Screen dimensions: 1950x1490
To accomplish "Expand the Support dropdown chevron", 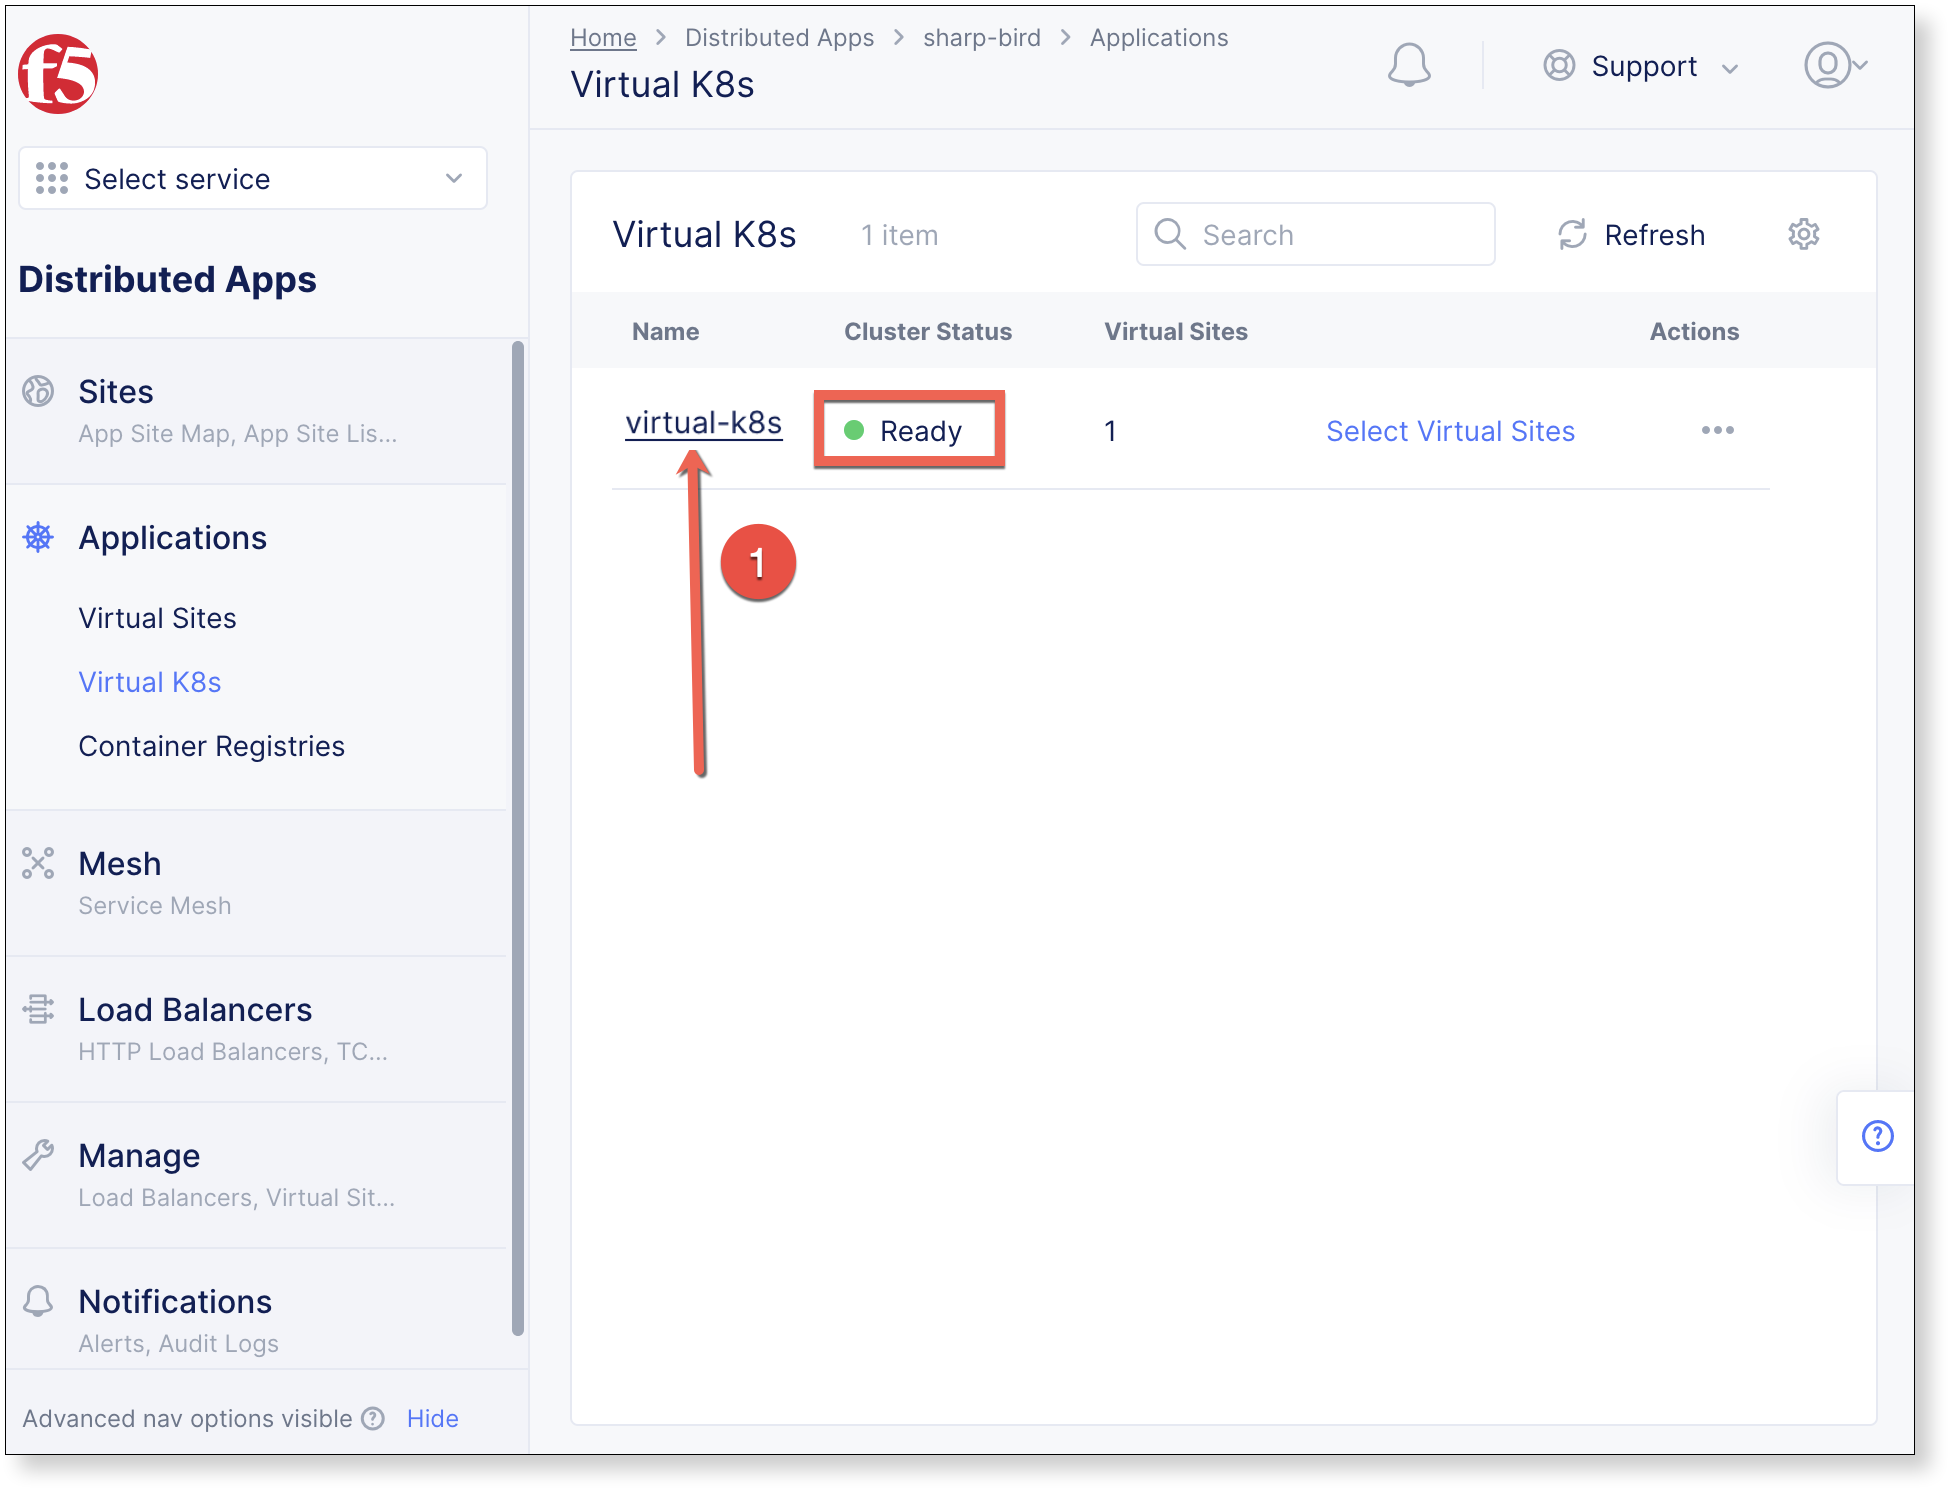I will tap(1730, 68).
